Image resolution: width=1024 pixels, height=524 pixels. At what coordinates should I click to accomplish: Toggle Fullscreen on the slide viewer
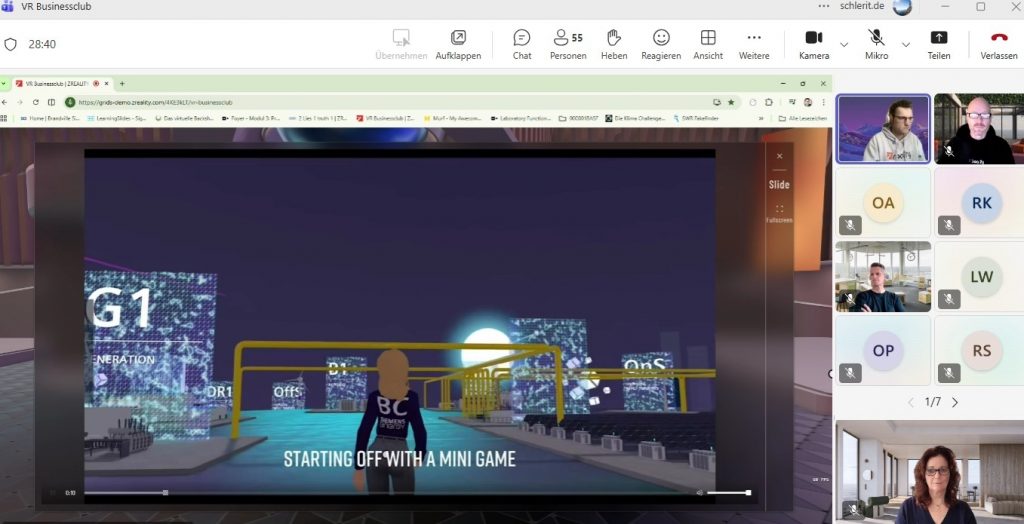tap(779, 213)
